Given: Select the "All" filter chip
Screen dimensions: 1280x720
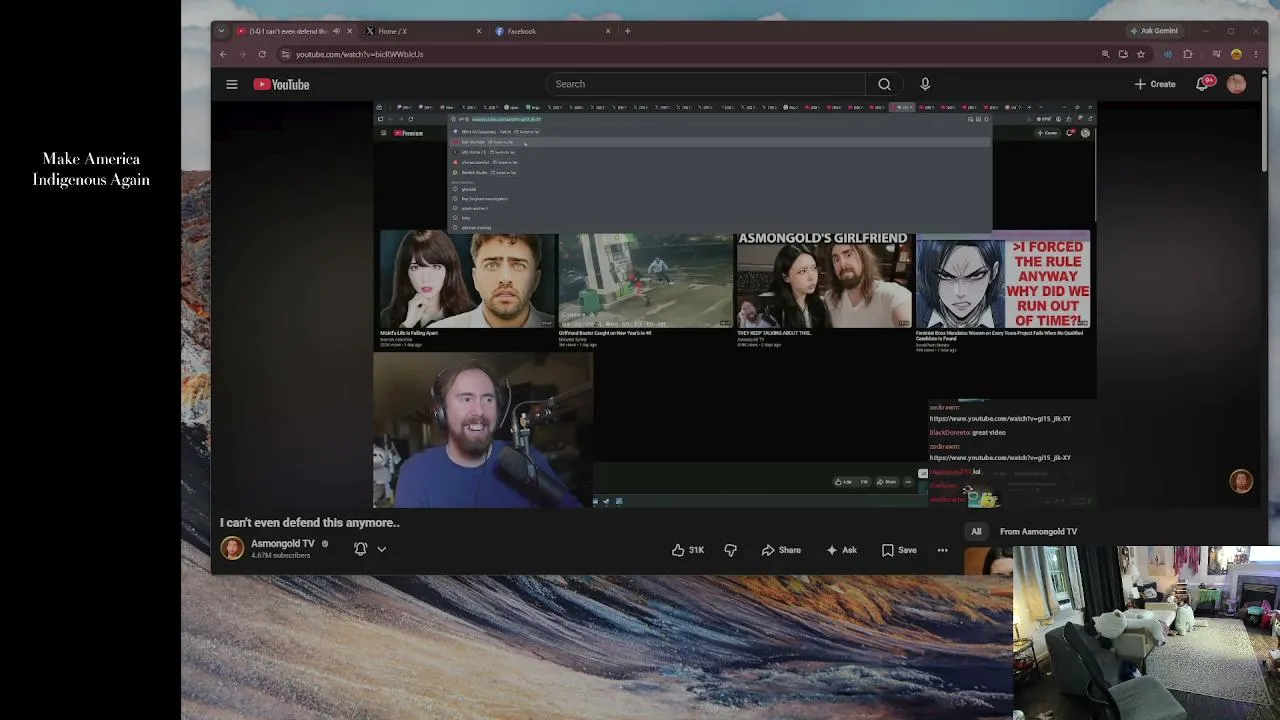Looking at the screenshot, I should 976,532.
